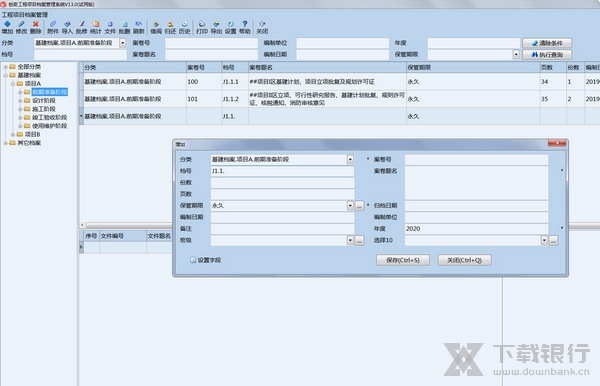Image resolution: width=600 pixels, height=386 pixels.
Task: Select the table row with 案卷号 100
Action: (341, 81)
